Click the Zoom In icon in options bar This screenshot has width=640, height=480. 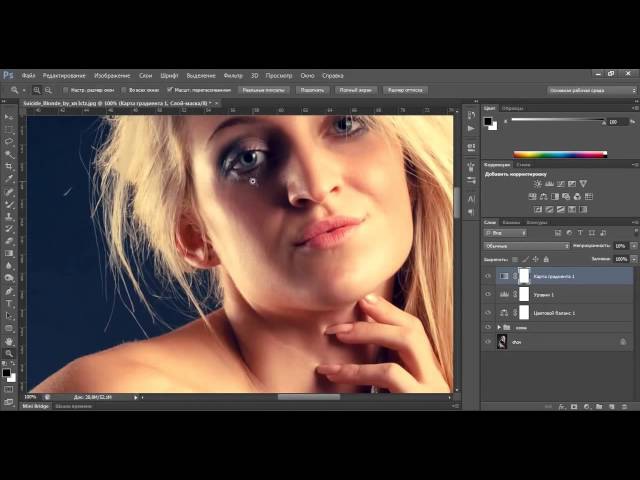(37, 90)
